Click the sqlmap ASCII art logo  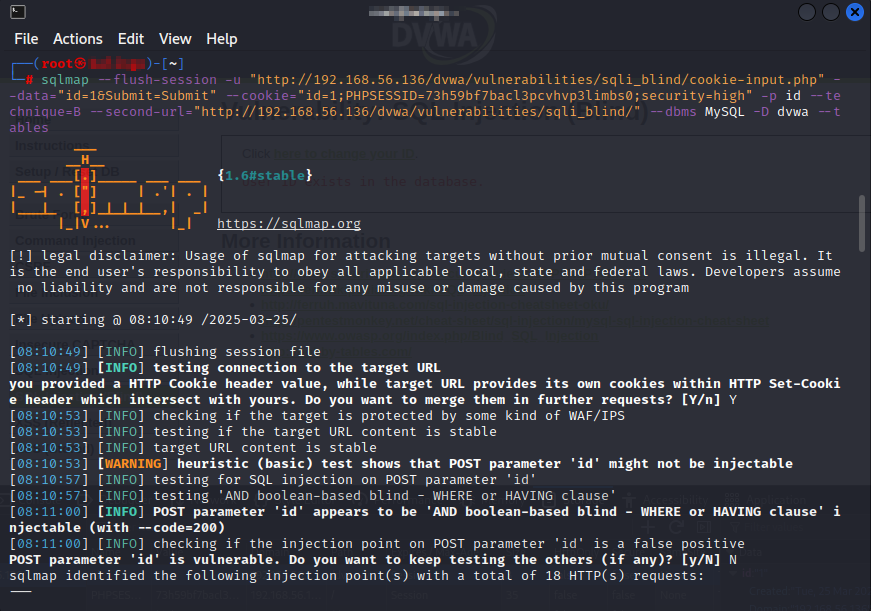[109, 191]
